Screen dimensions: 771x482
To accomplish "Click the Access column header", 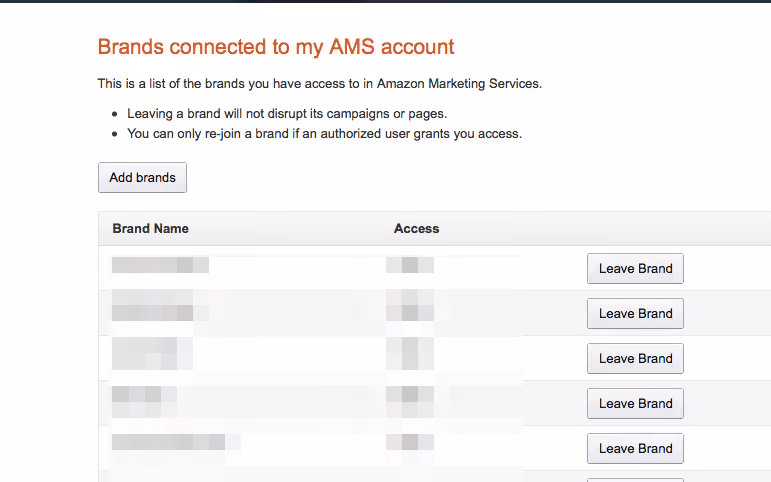I will (416, 229).
